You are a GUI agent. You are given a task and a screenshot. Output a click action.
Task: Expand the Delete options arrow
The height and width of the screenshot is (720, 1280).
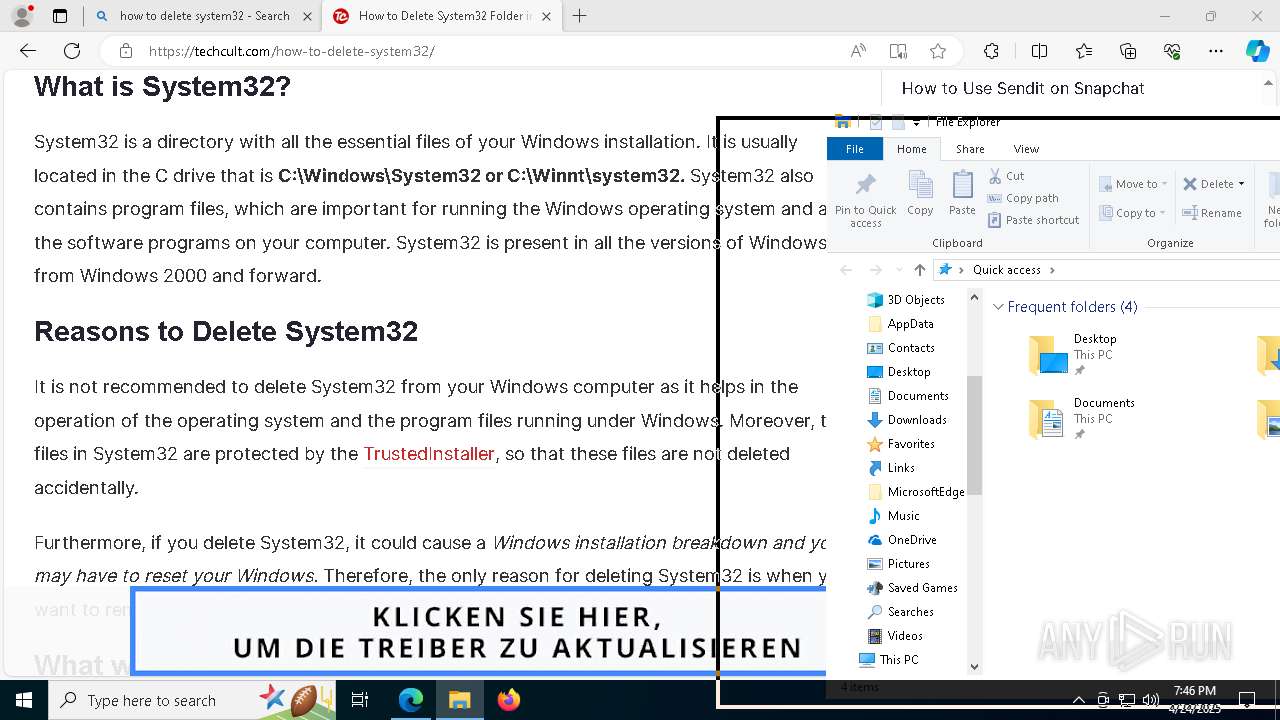coord(1241,184)
